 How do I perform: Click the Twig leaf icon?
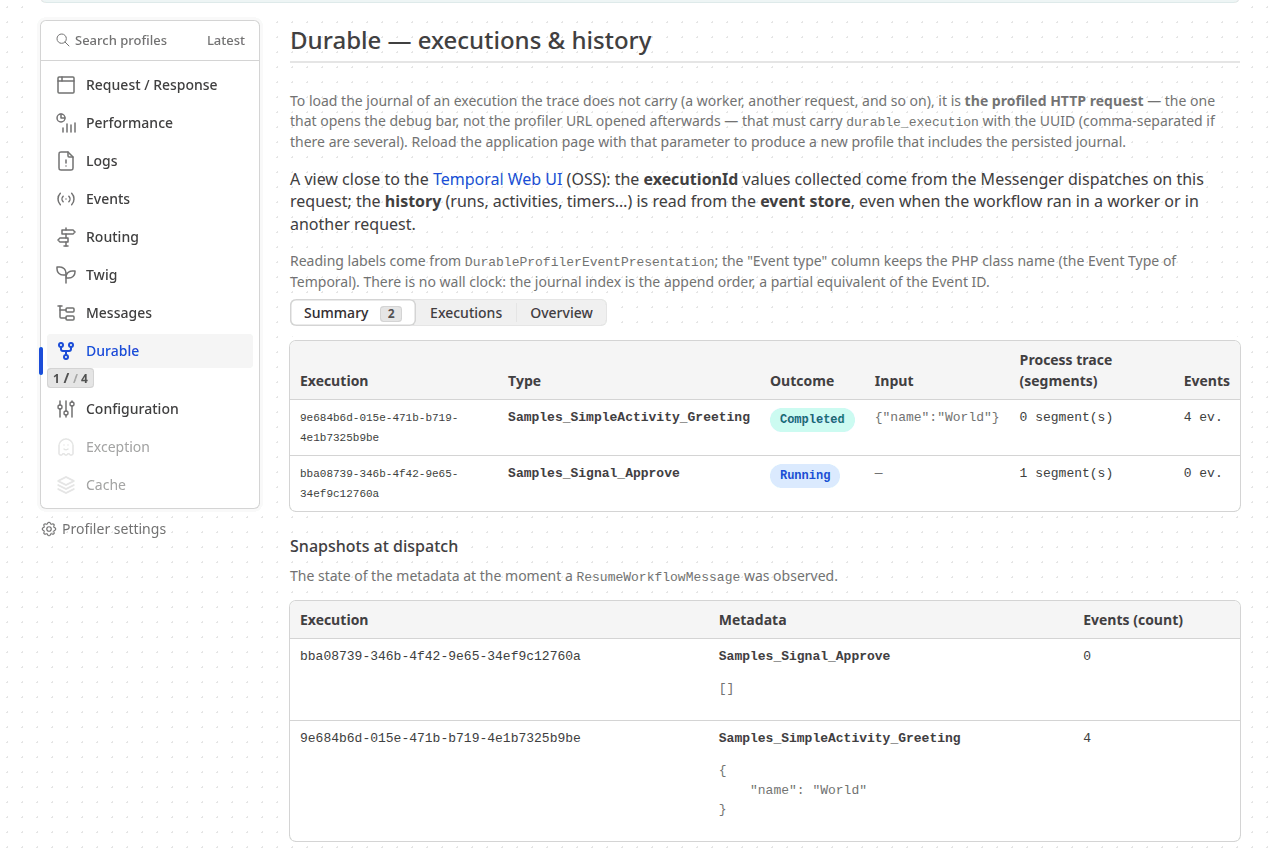click(x=66, y=275)
